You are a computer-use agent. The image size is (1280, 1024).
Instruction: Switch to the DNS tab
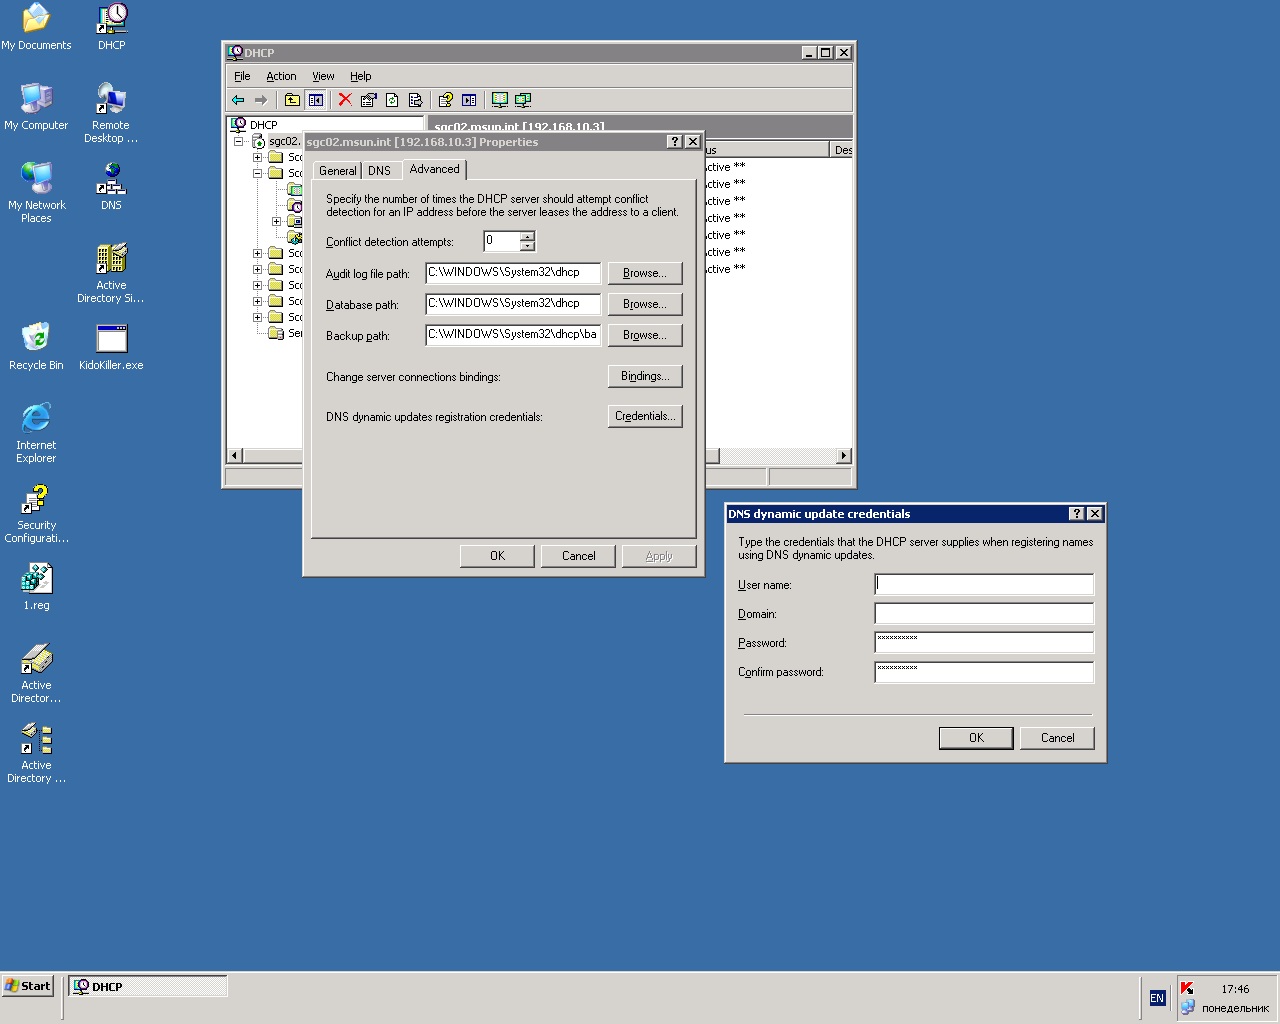pyautogui.click(x=379, y=171)
